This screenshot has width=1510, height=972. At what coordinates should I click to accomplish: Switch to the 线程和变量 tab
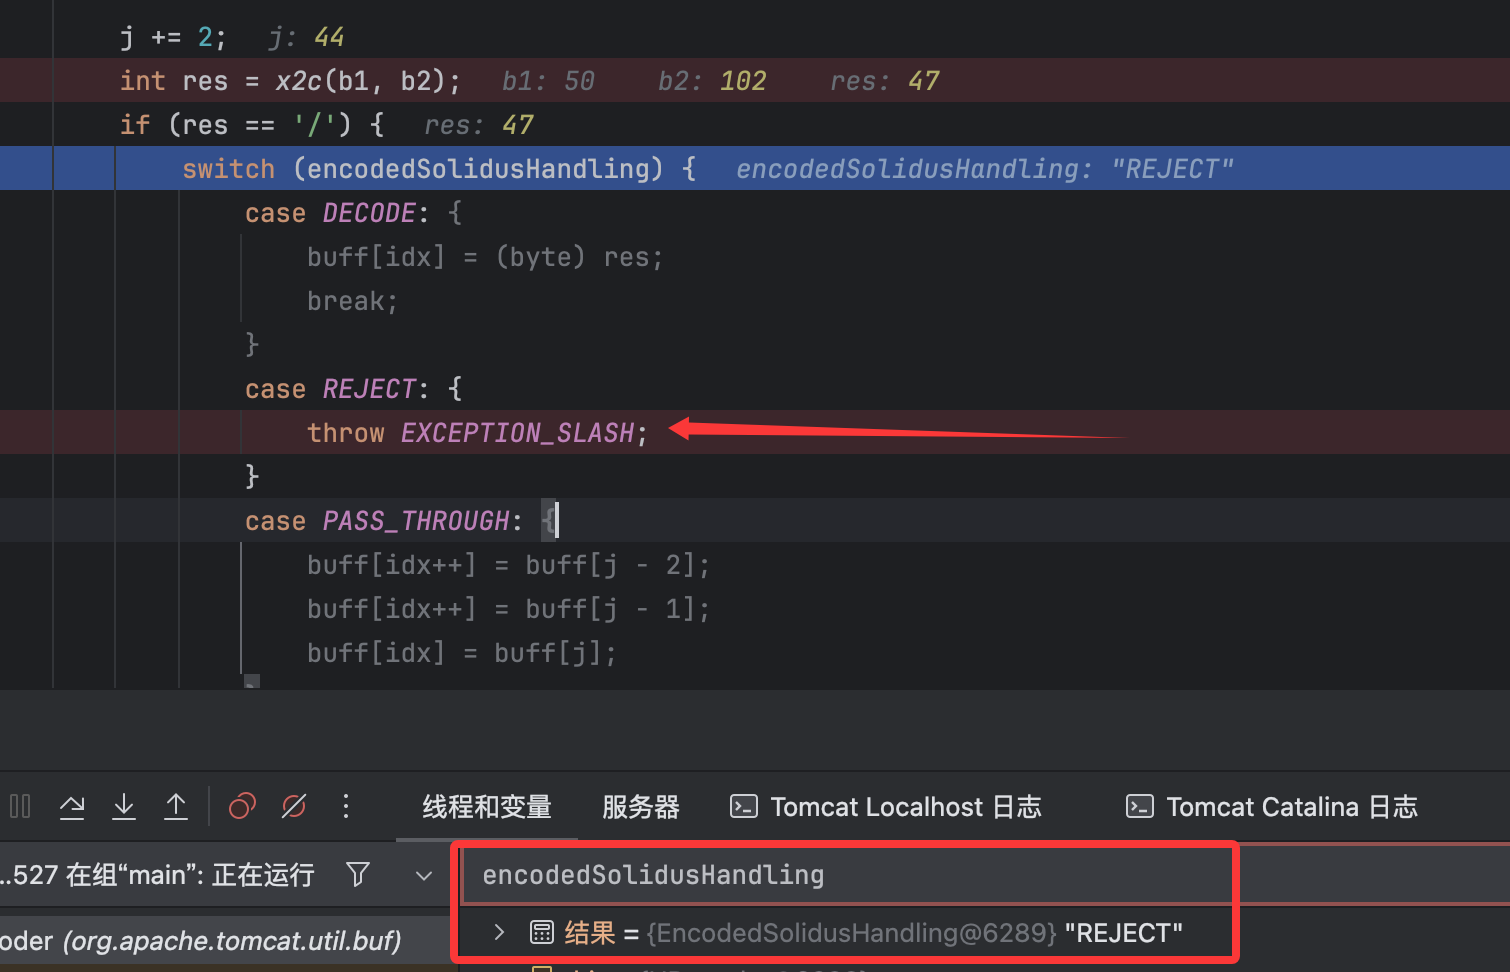point(487,807)
